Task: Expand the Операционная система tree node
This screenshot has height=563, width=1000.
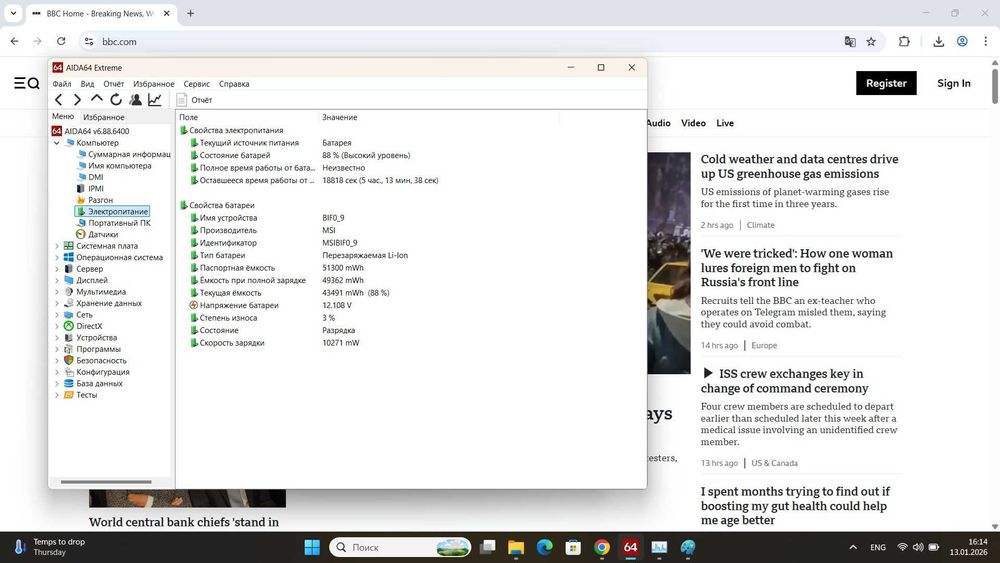Action: (x=57, y=258)
